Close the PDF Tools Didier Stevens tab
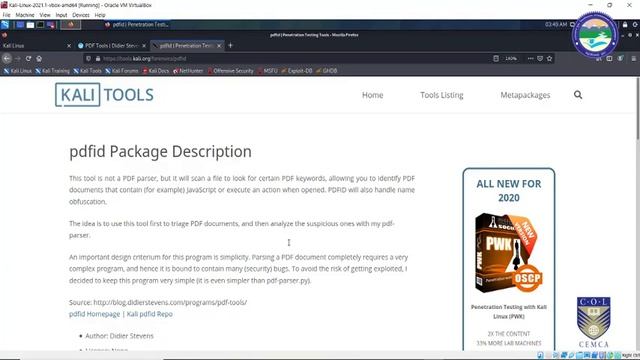Image resolution: width=640 pixels, height=360 pixels. 144,46
